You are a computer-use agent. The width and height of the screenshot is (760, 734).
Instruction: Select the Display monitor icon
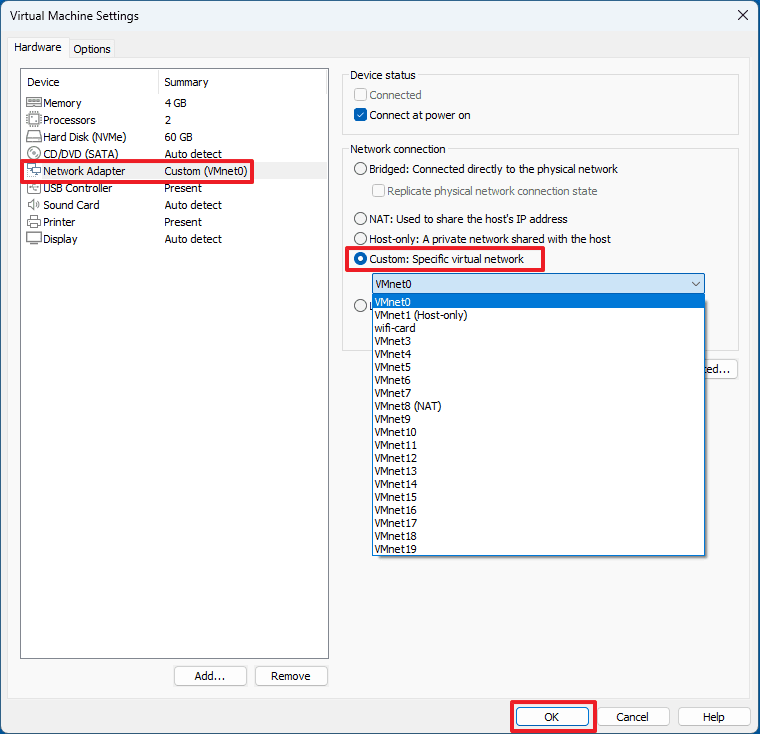tap(33, 239)
